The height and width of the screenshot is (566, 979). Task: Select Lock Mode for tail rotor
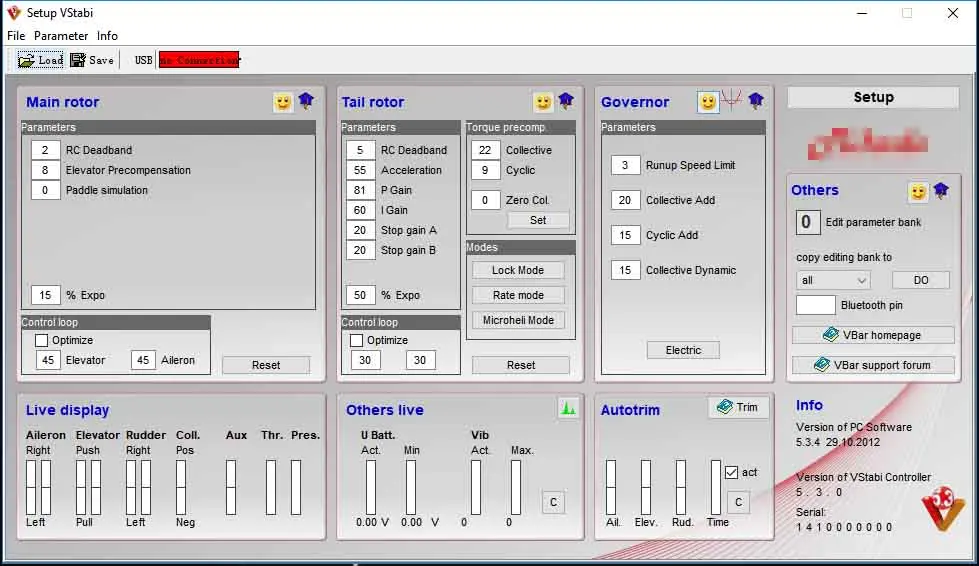point(518,270)
